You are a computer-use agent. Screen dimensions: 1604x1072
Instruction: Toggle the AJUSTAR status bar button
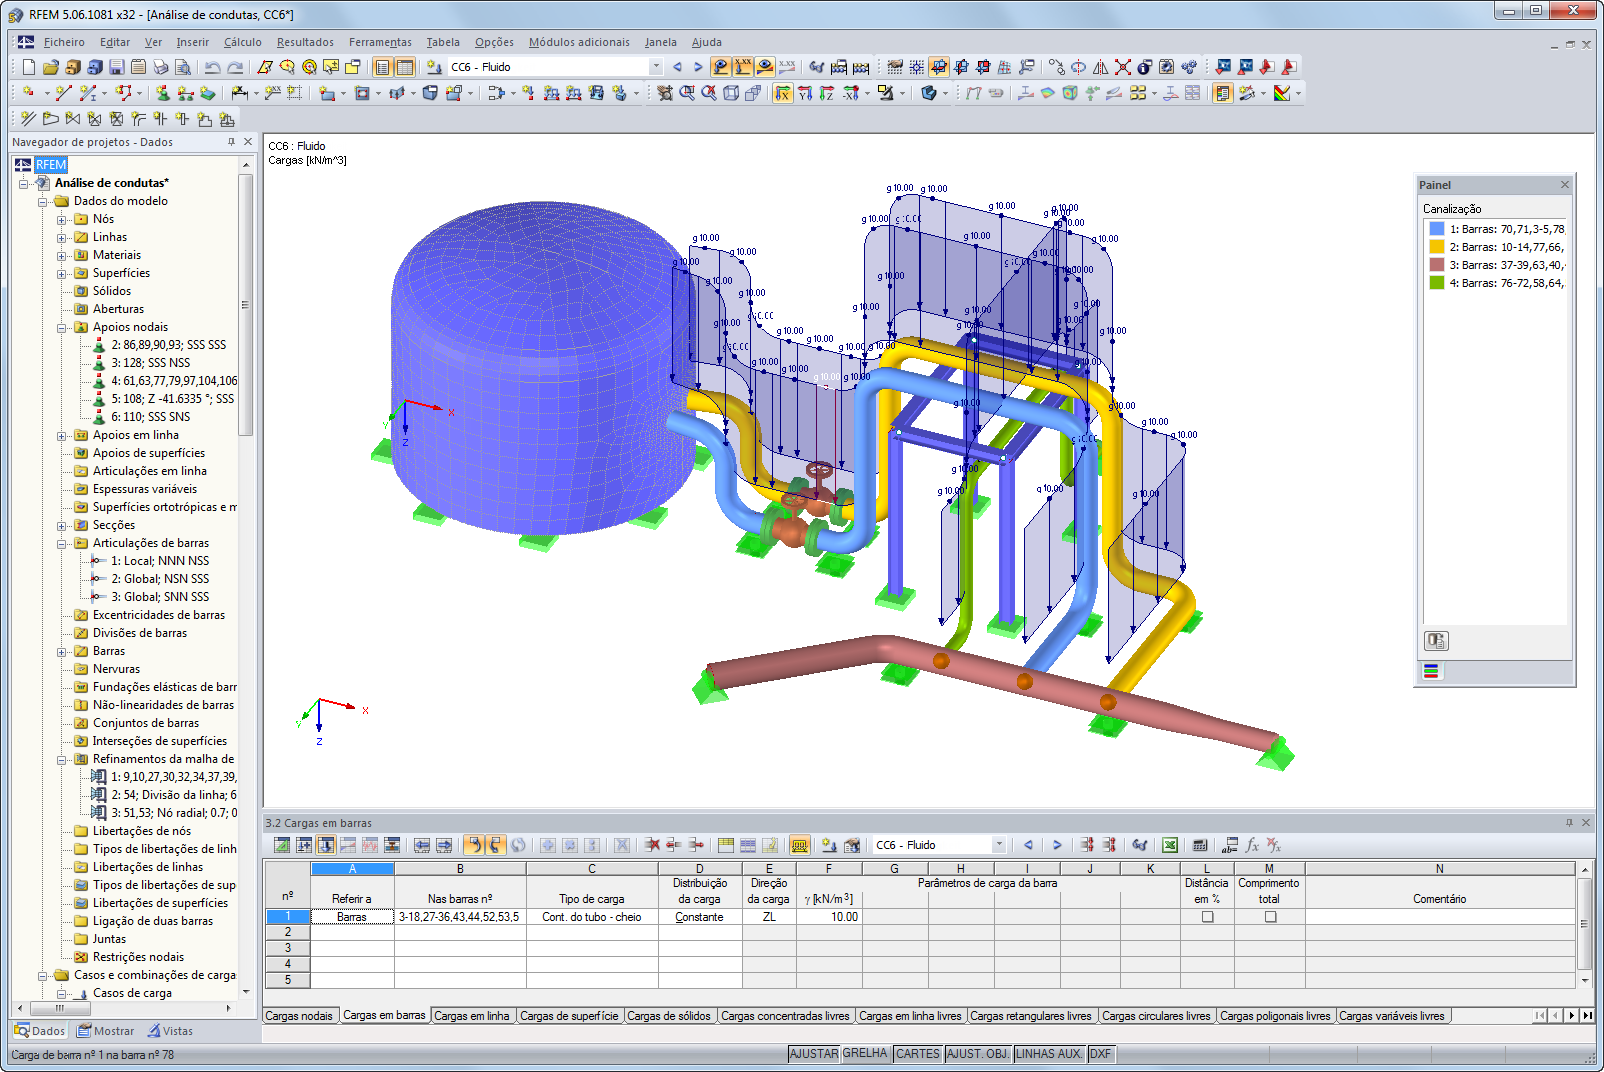[814, 1054]
